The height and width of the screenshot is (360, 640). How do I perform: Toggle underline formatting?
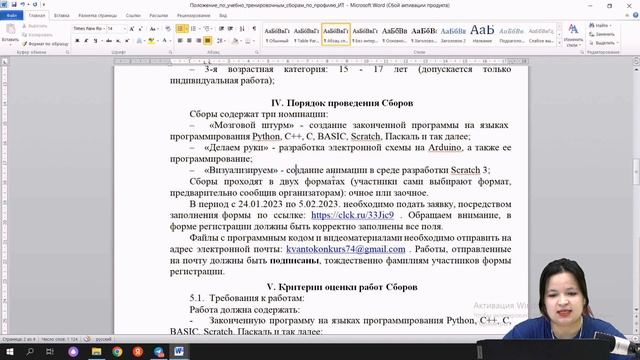95,41
